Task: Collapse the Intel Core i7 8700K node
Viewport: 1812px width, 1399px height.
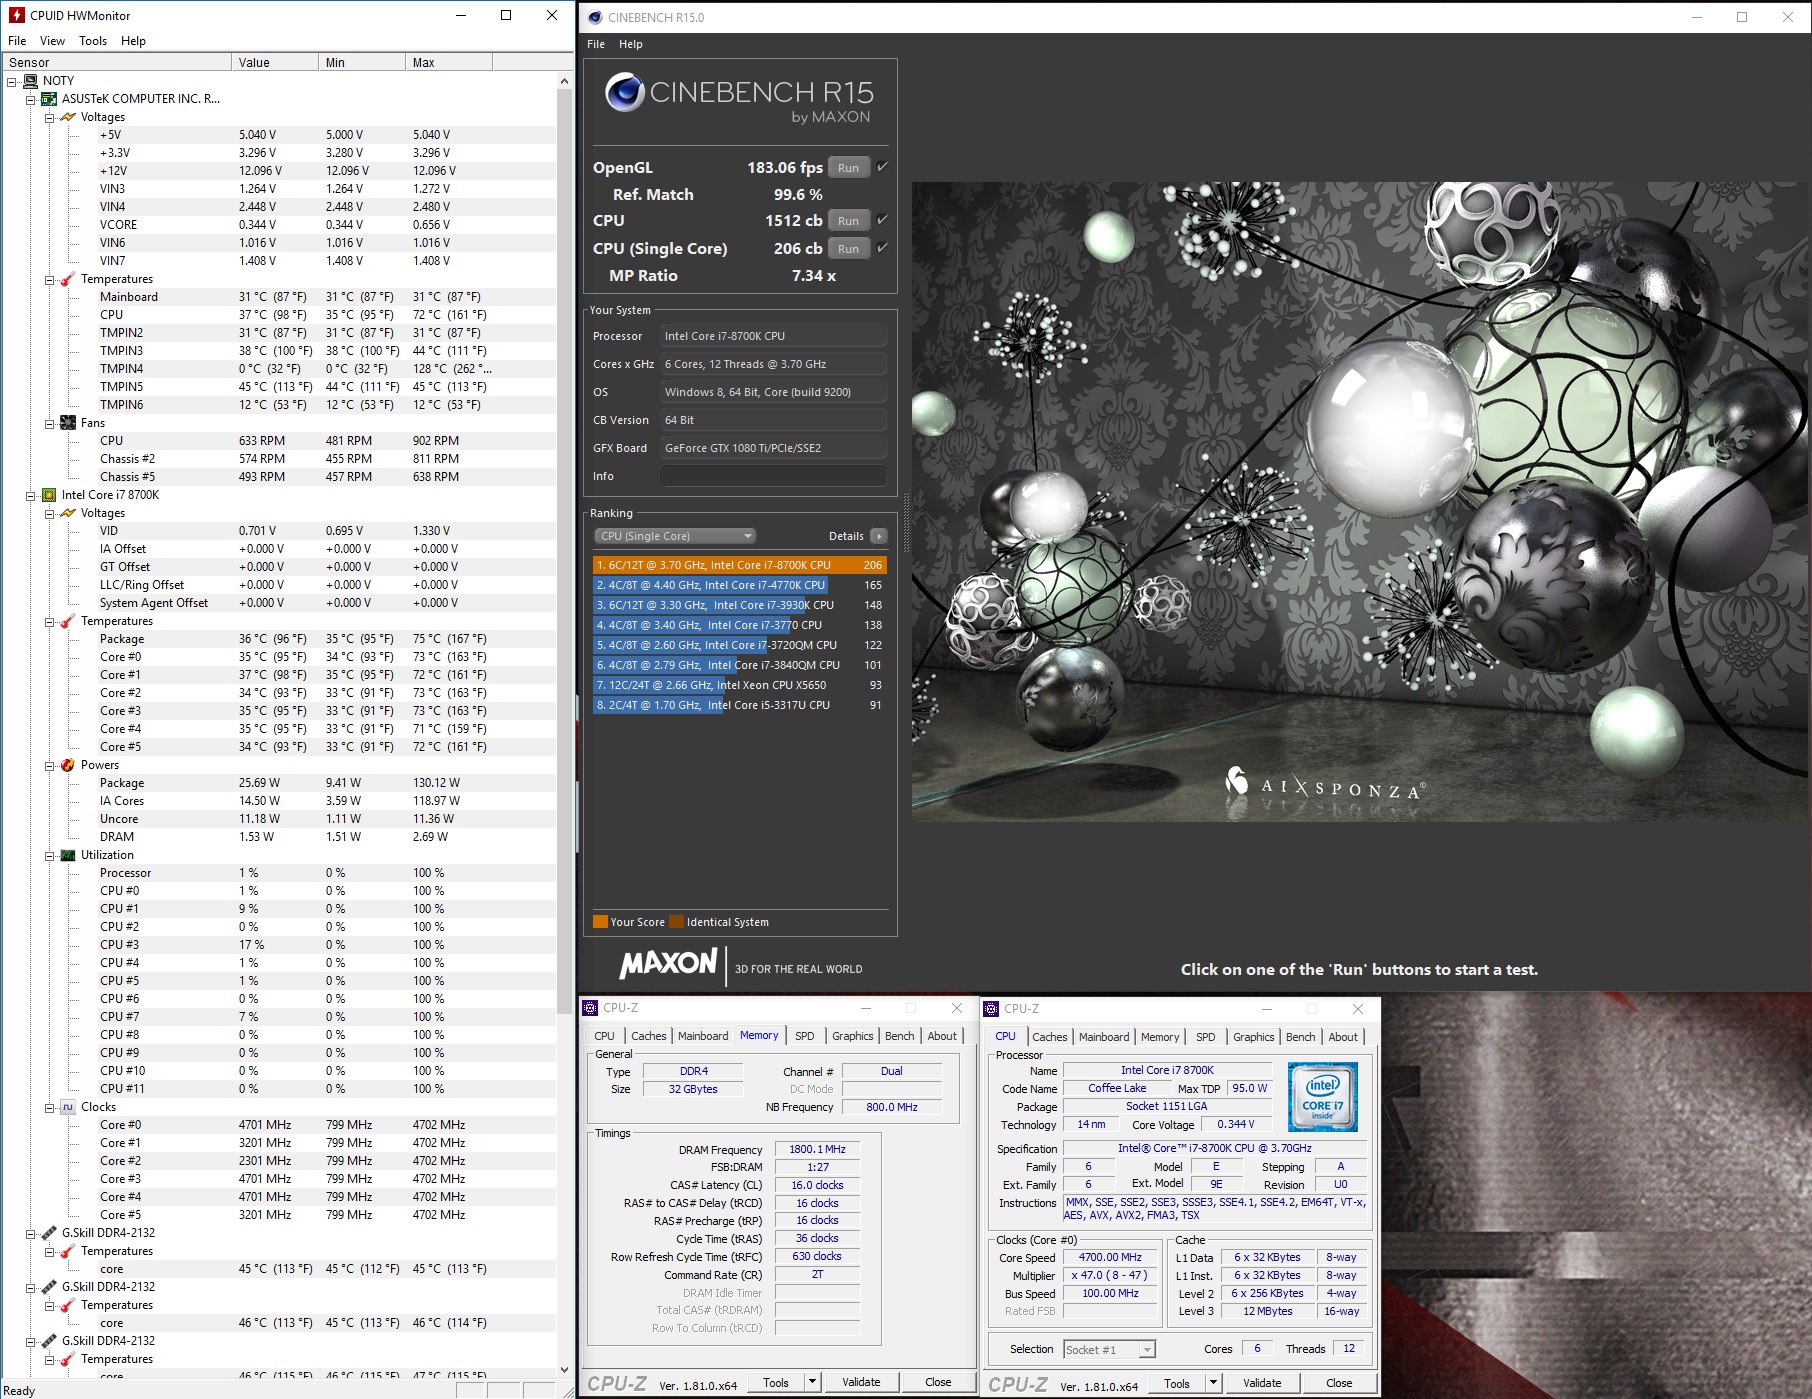Action: click(x=31, y=495)
